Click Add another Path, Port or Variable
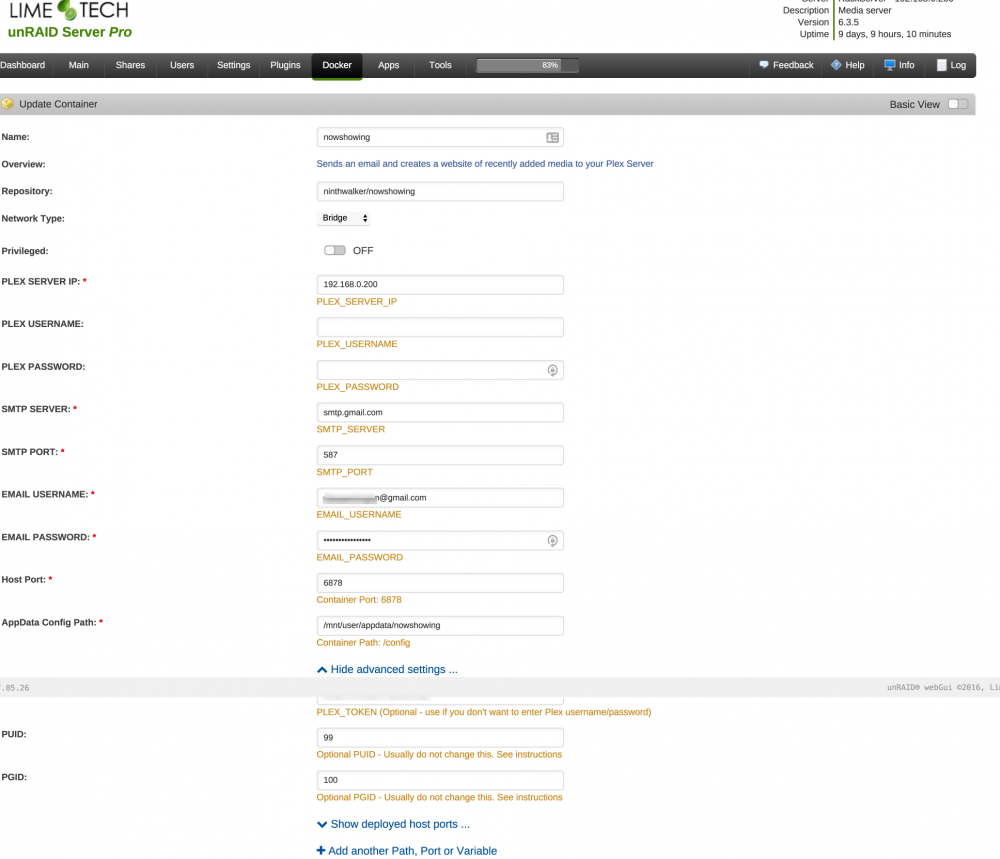This screenshot has height=859, width=1000. pos(412,851)
